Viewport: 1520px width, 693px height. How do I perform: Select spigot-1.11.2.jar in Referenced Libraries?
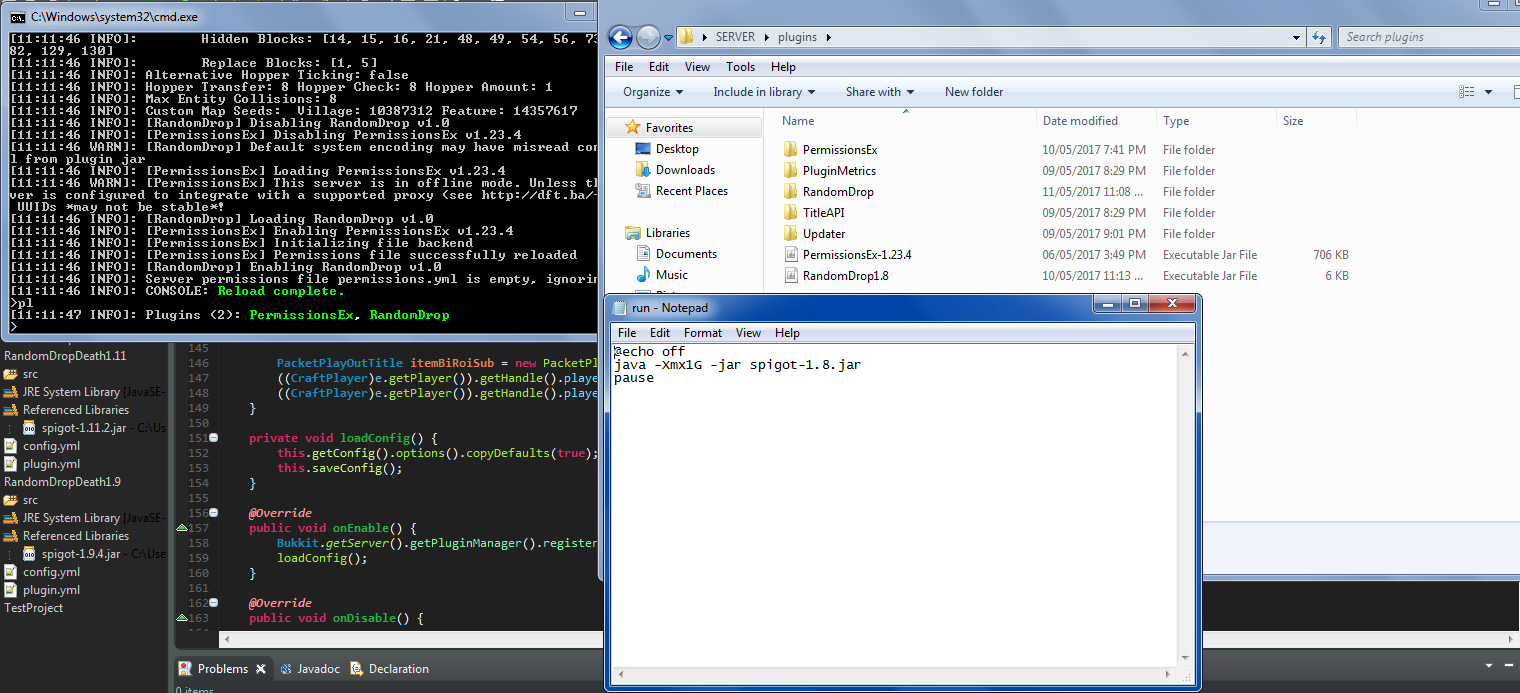(x=83, y=428)
